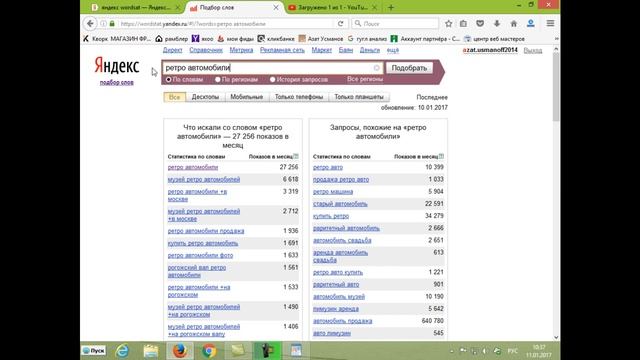Open 'Все регионы' region selector
This screenshot has width=640, height=360.
pyautogui.click(x=365, y=79)
